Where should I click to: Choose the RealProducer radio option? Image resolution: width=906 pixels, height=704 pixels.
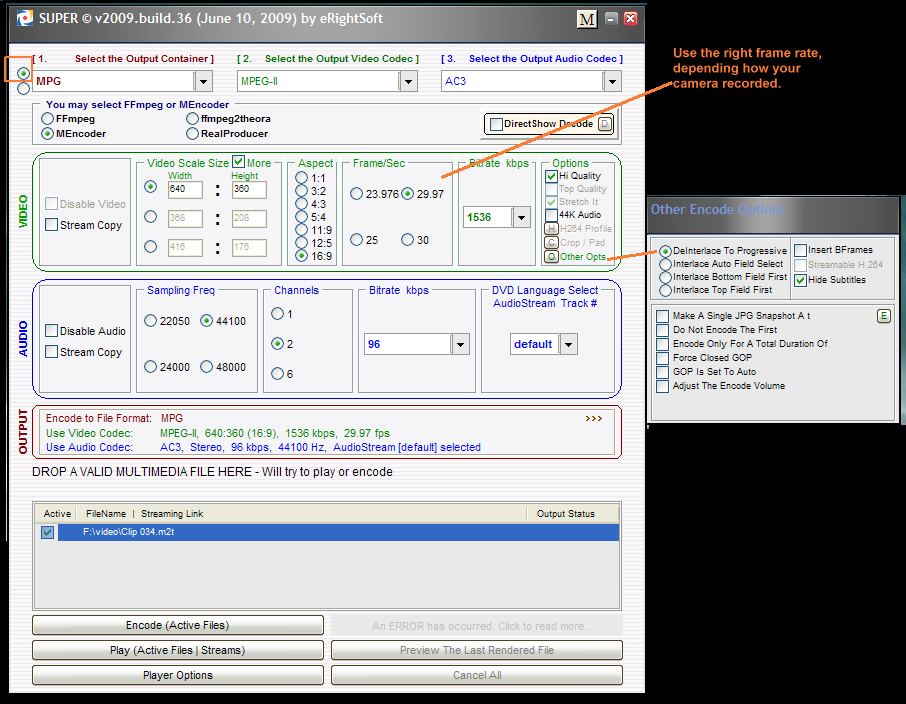point(192,134)
